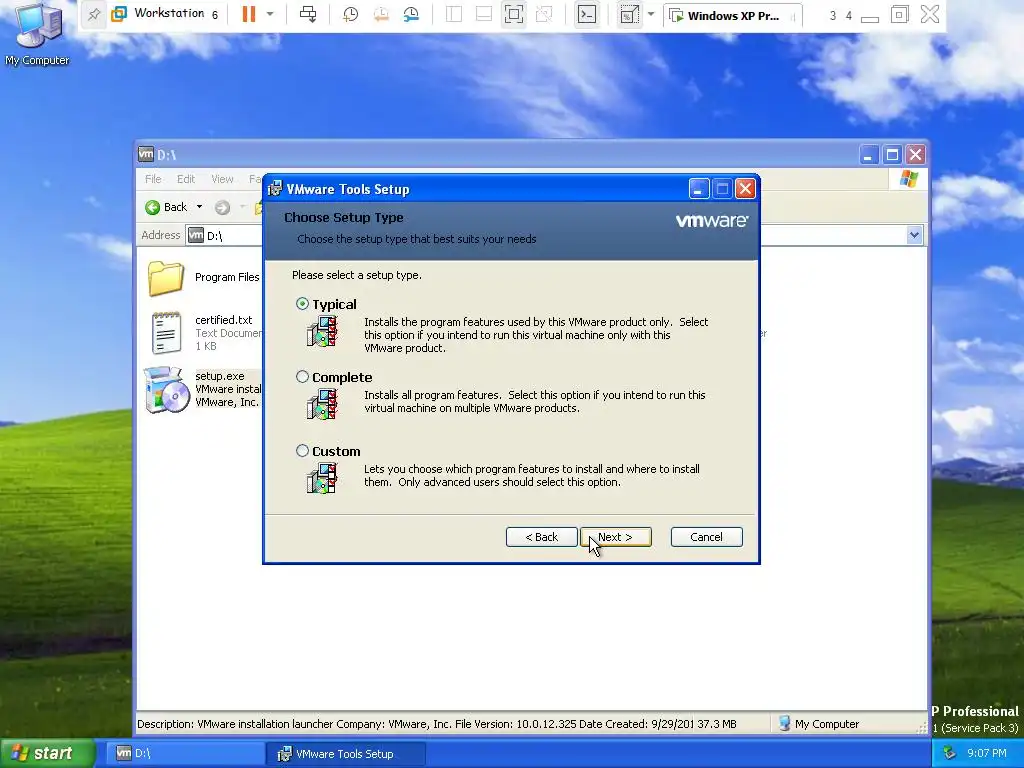
Task: Cancel the VMware Tools Setup
Action: [707, 537]
